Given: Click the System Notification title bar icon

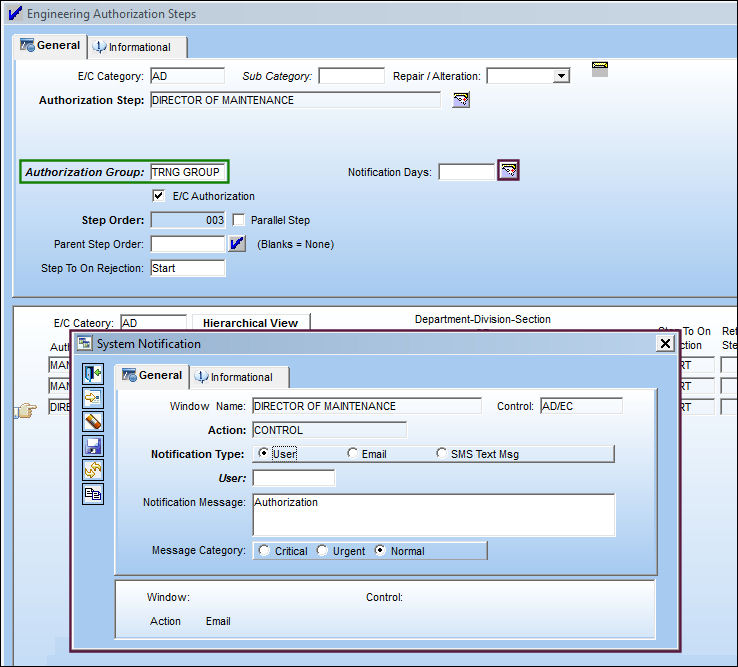Looking at the screenshot, I should pos(85,343).
